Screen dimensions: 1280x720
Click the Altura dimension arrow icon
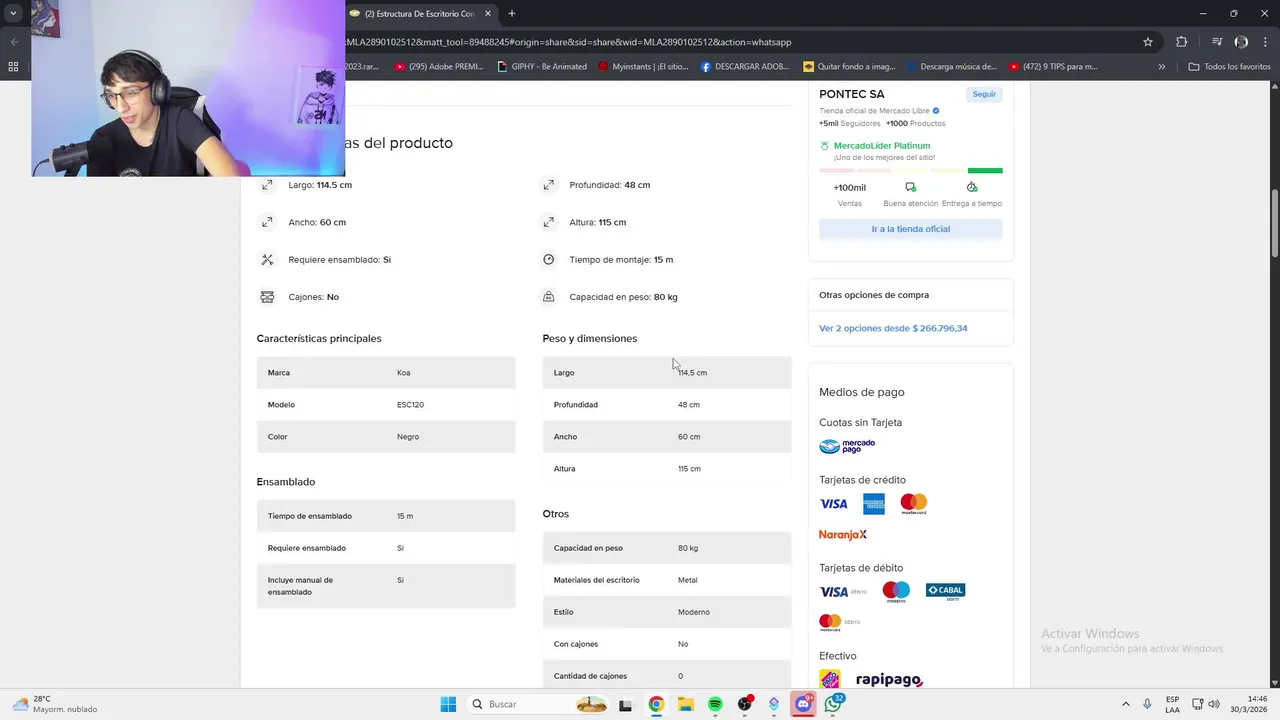click(548, 222)
